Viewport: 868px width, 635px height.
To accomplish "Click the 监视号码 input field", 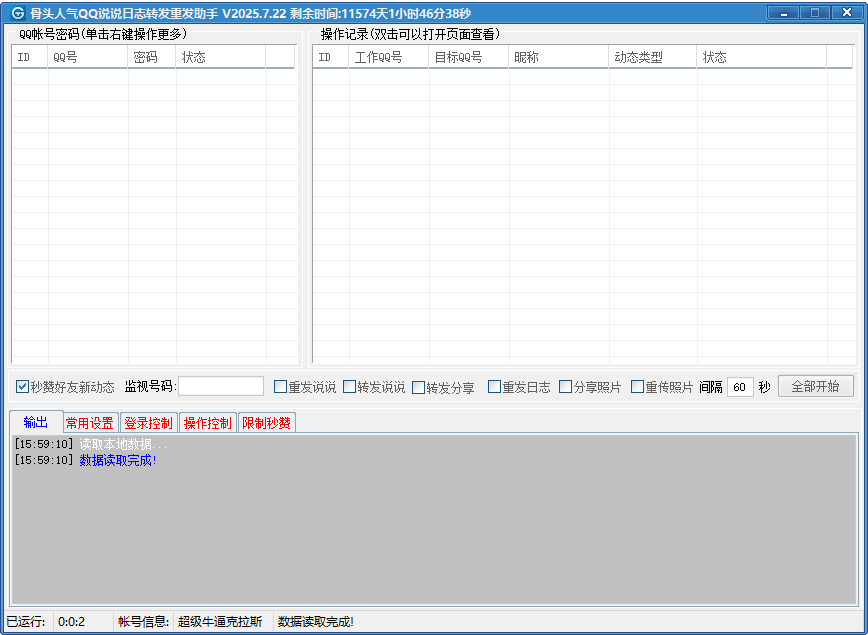I will tap(221, 387).
